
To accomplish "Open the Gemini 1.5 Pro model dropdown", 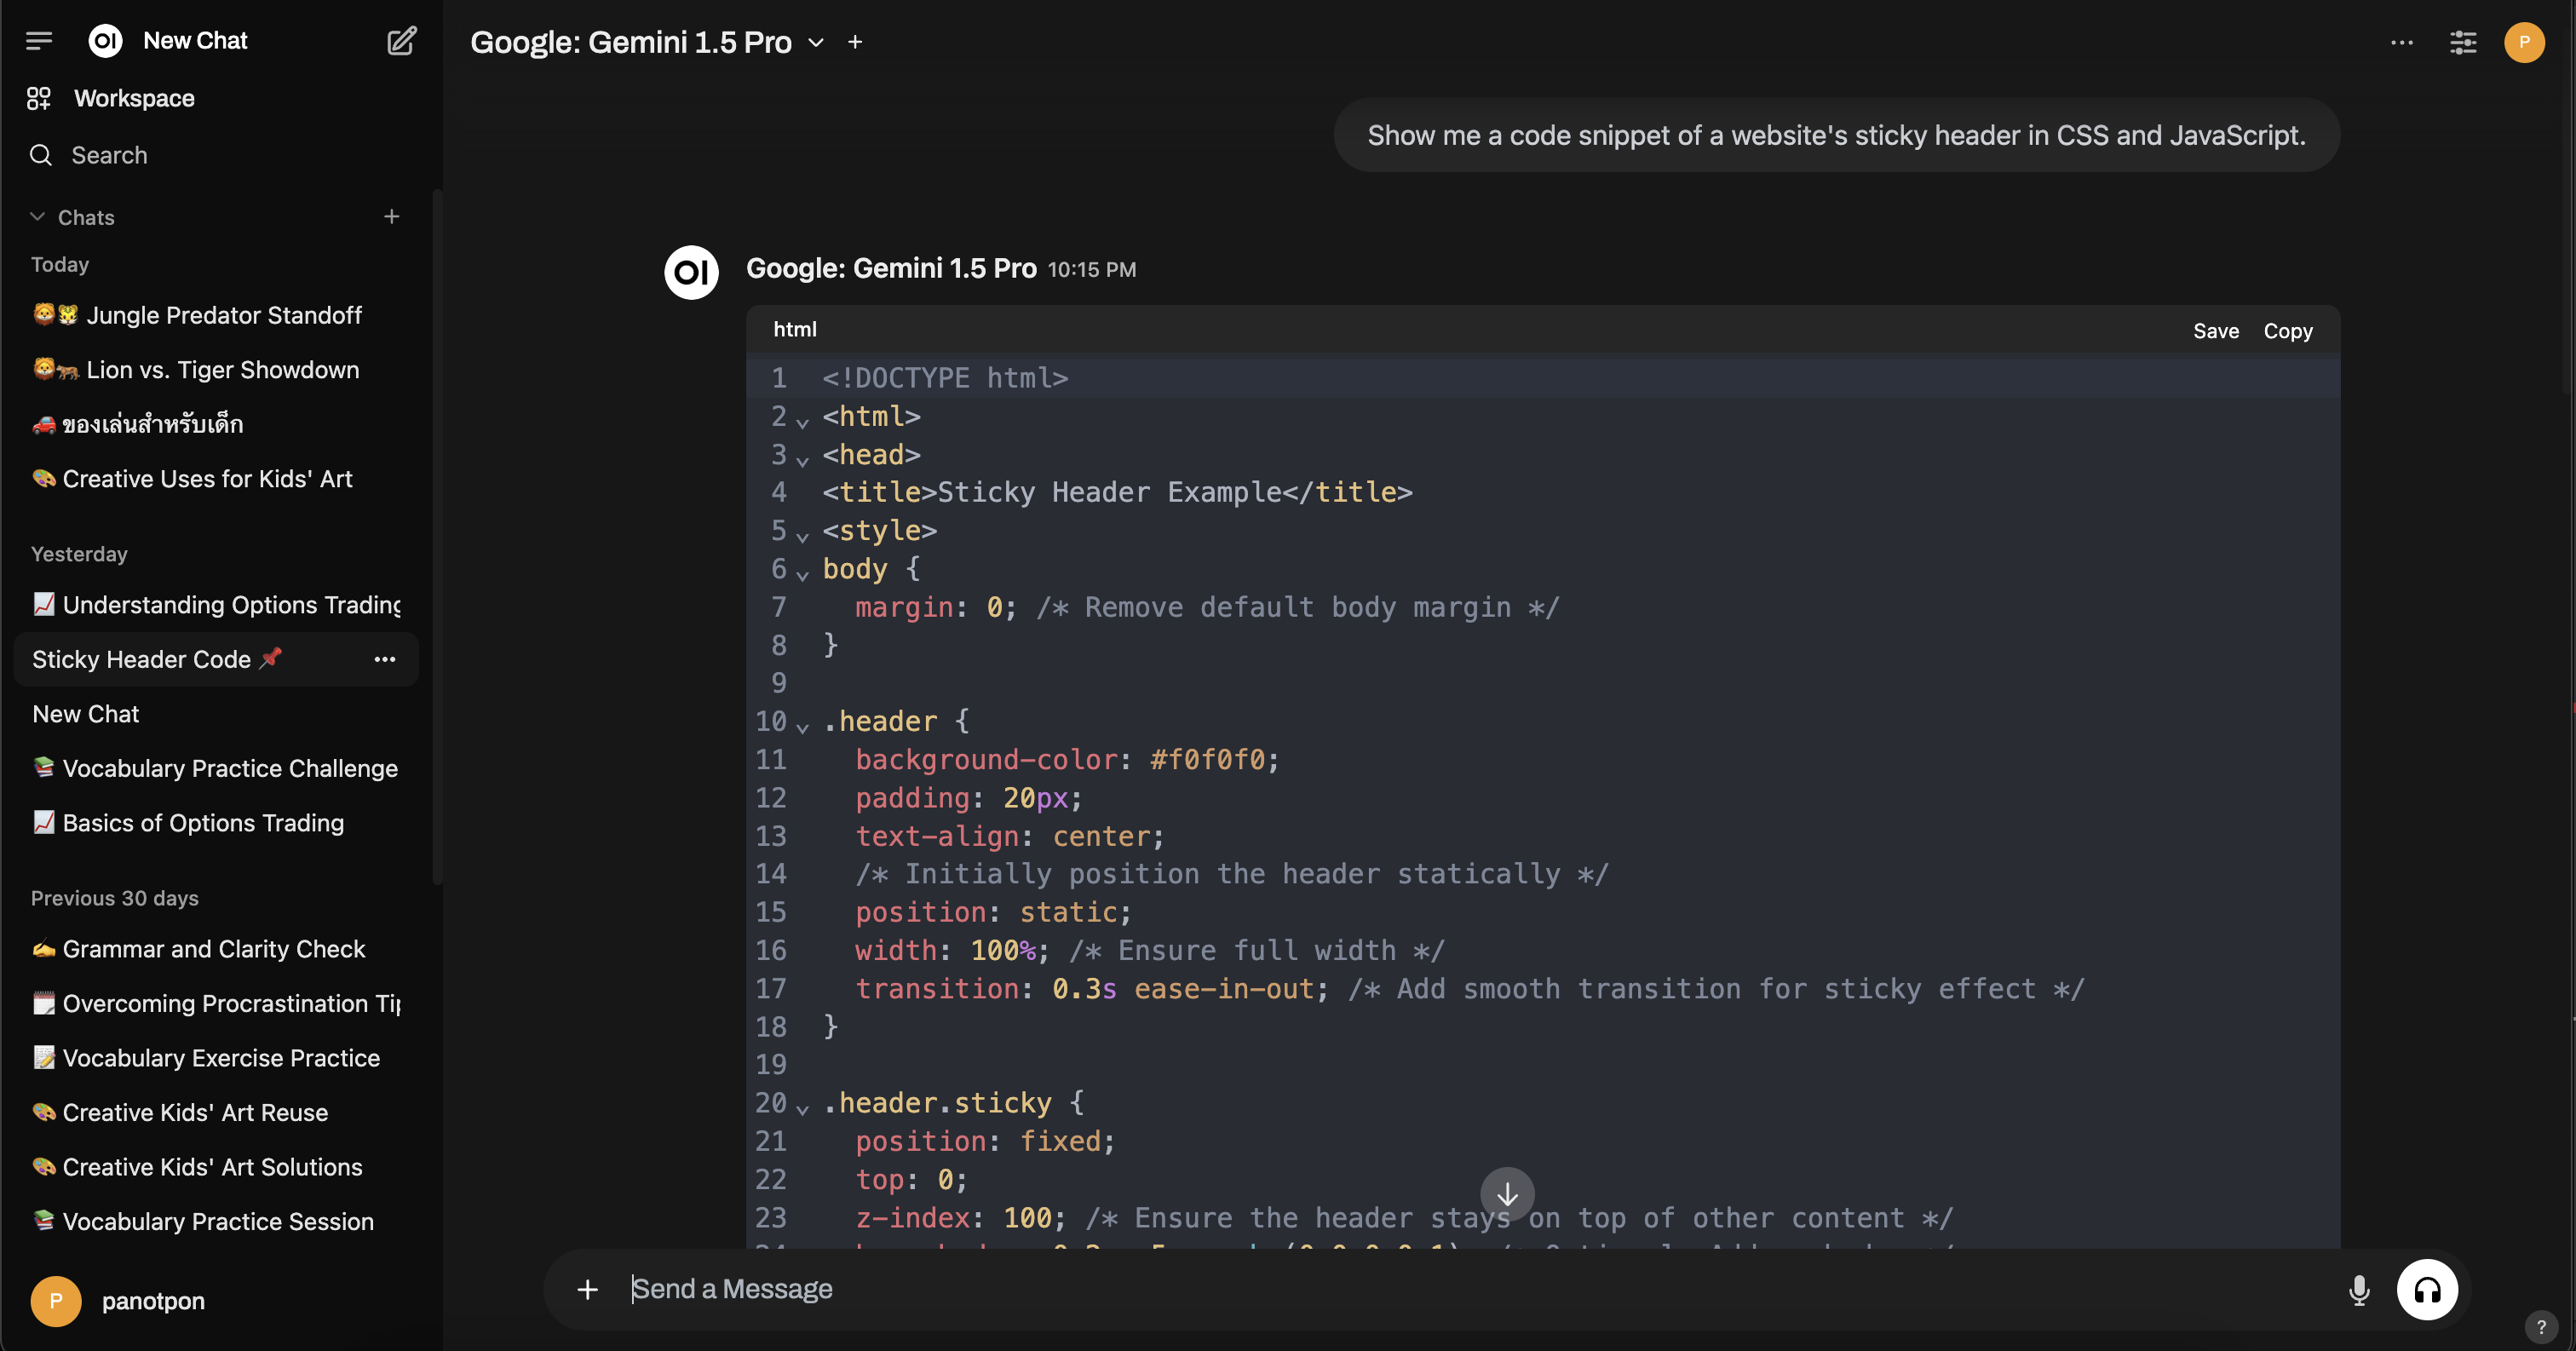I will [x=816, y=42].
